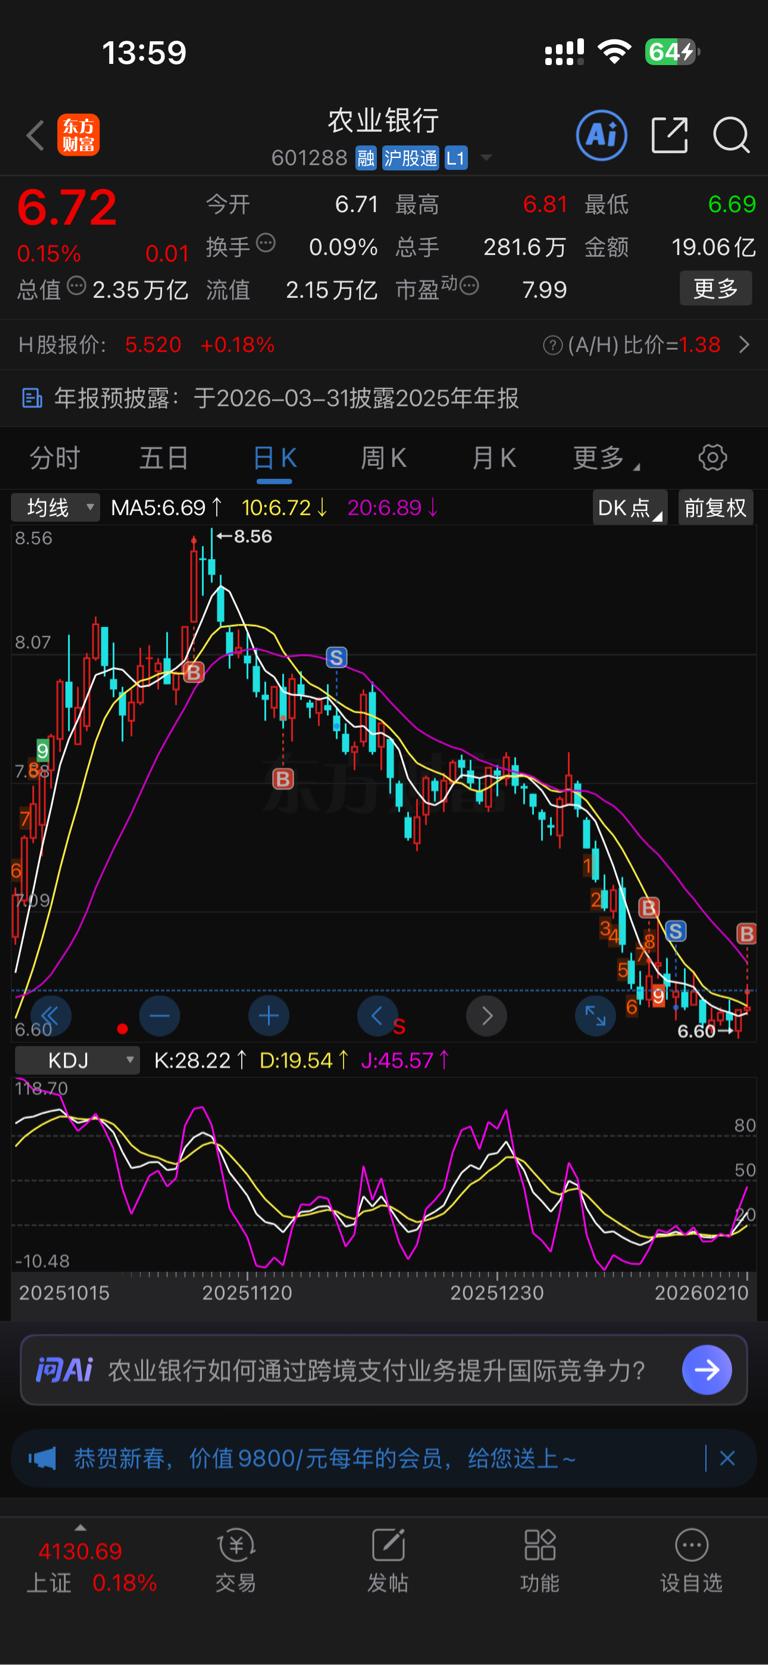The image size is (768, 1665).
Task: Open DK点 dropdown
Action: [x=629, y=508]
